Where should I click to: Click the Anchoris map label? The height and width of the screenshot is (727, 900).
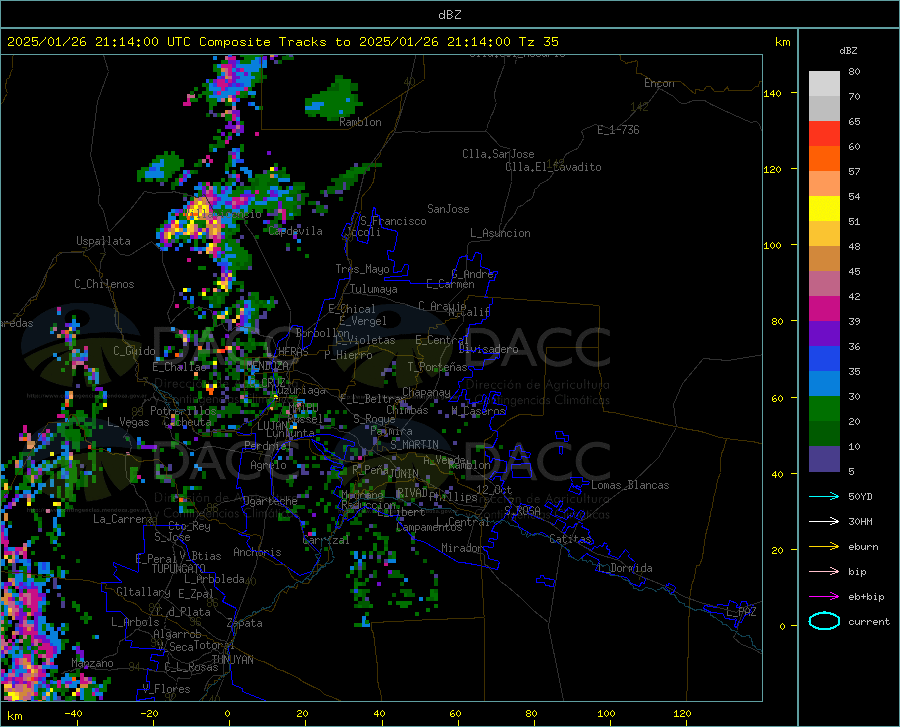[257, 552]
